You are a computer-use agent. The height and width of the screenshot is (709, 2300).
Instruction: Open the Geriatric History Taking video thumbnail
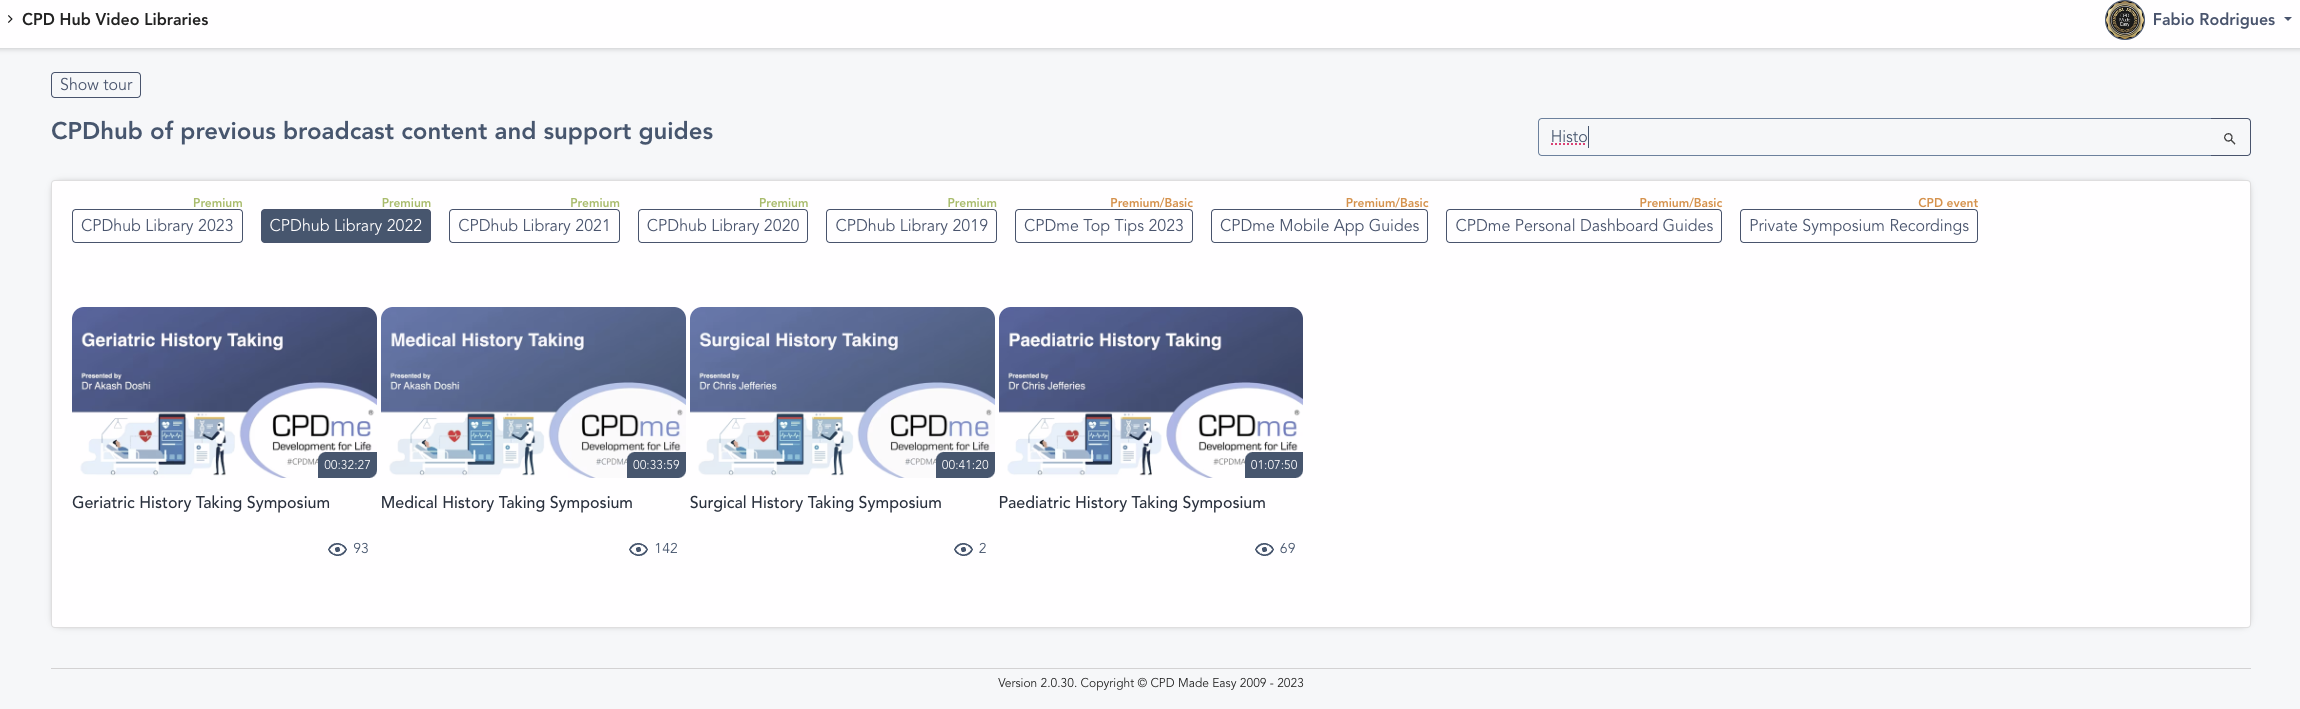[x=224, y=392]
